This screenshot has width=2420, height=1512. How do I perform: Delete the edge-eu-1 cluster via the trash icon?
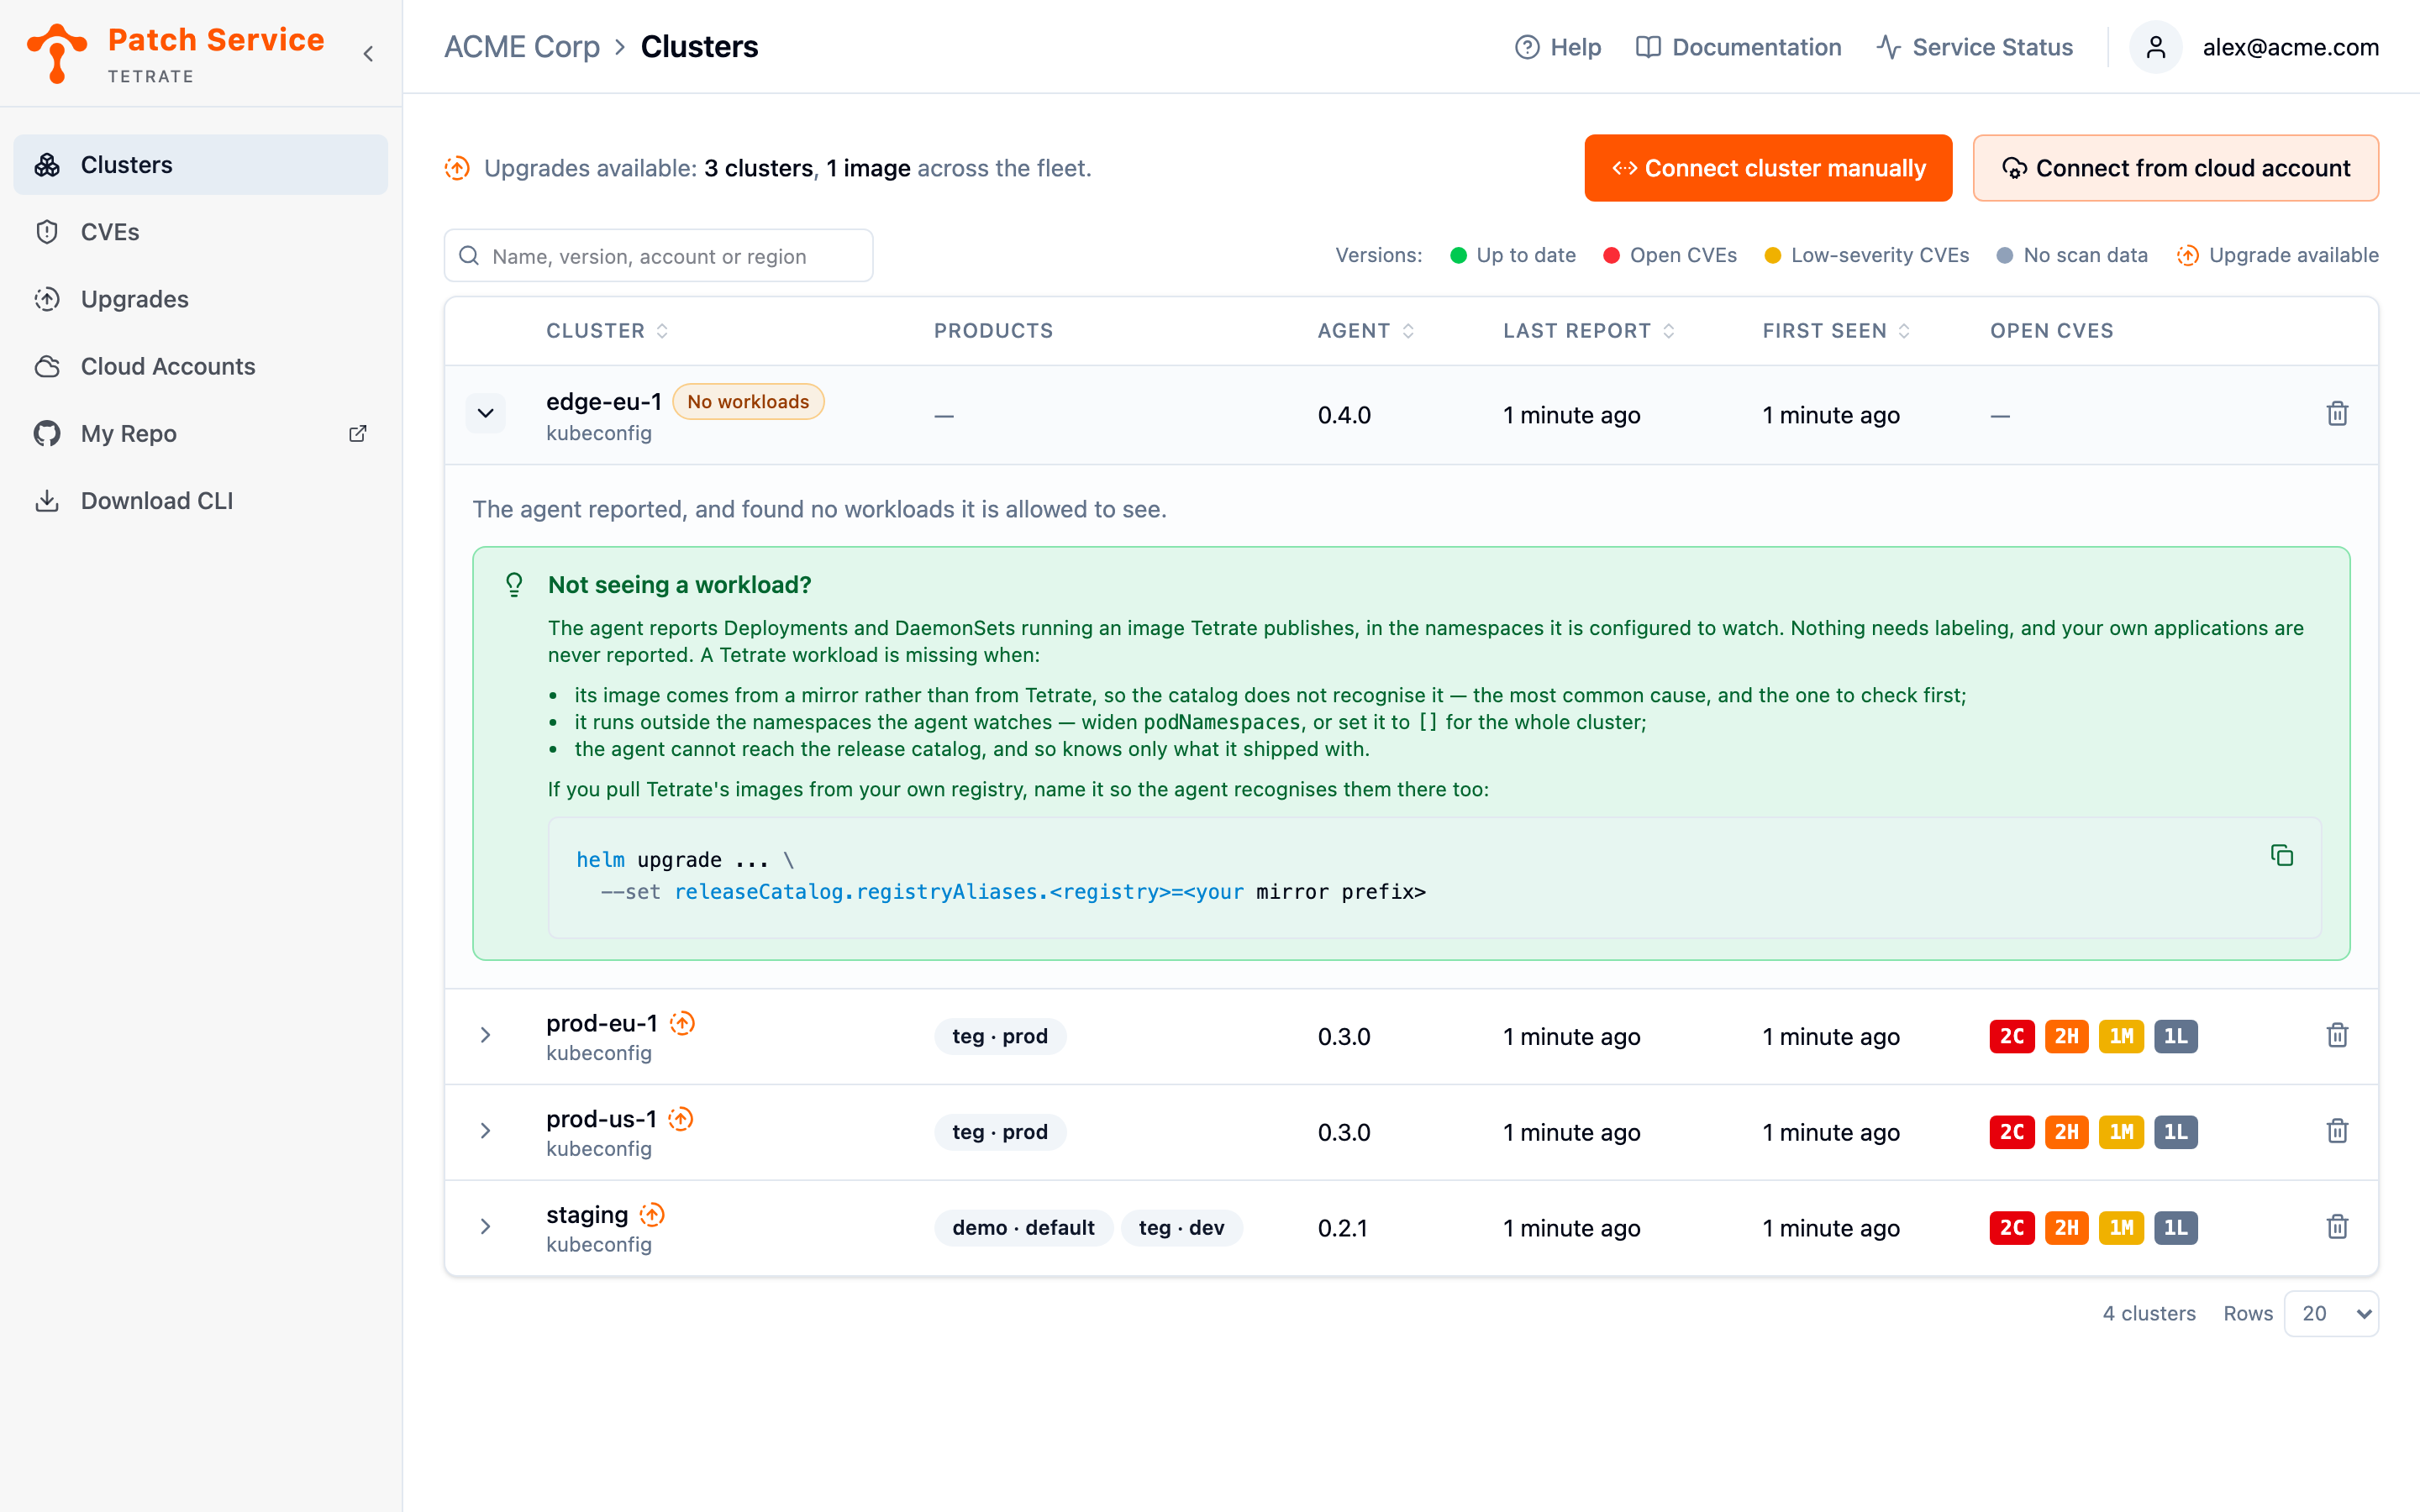point(2337,413)
